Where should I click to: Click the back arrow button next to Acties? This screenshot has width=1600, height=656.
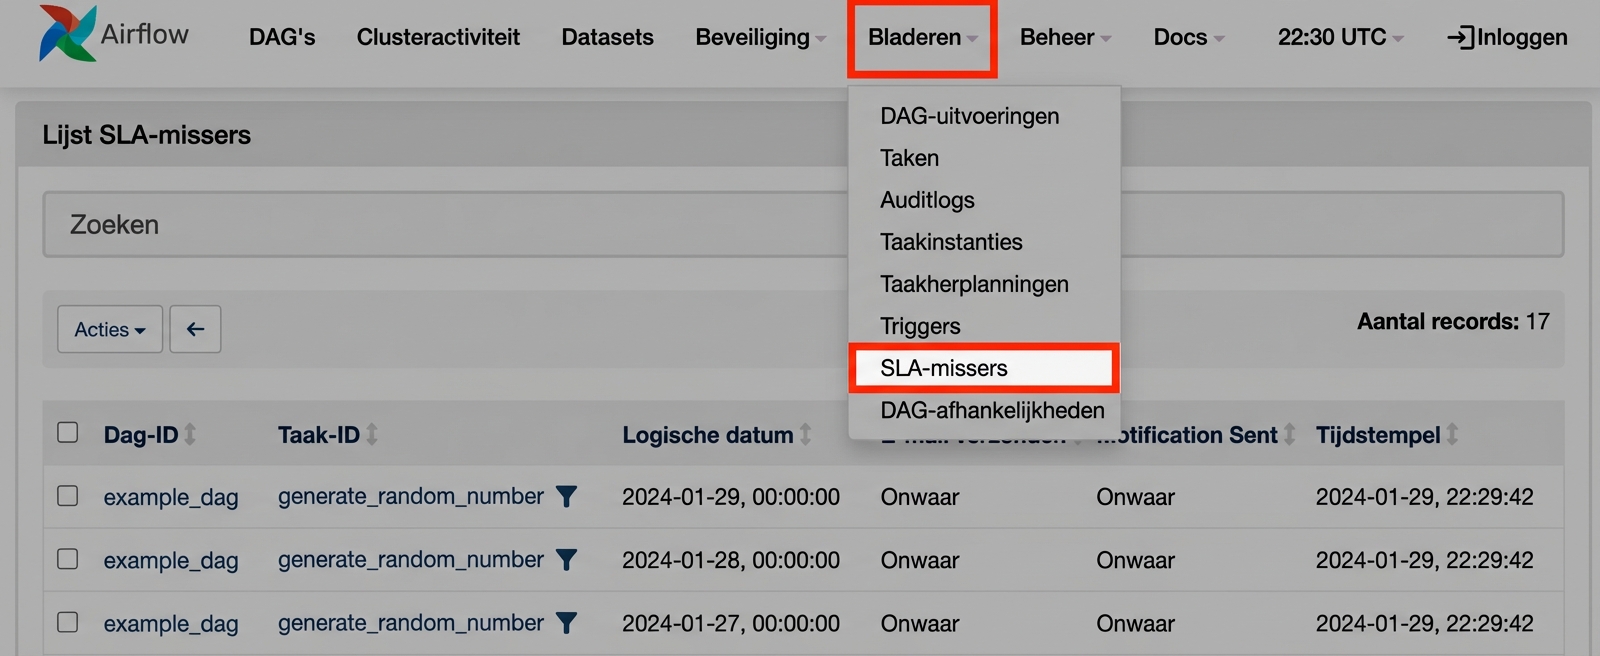pos(195,329)
